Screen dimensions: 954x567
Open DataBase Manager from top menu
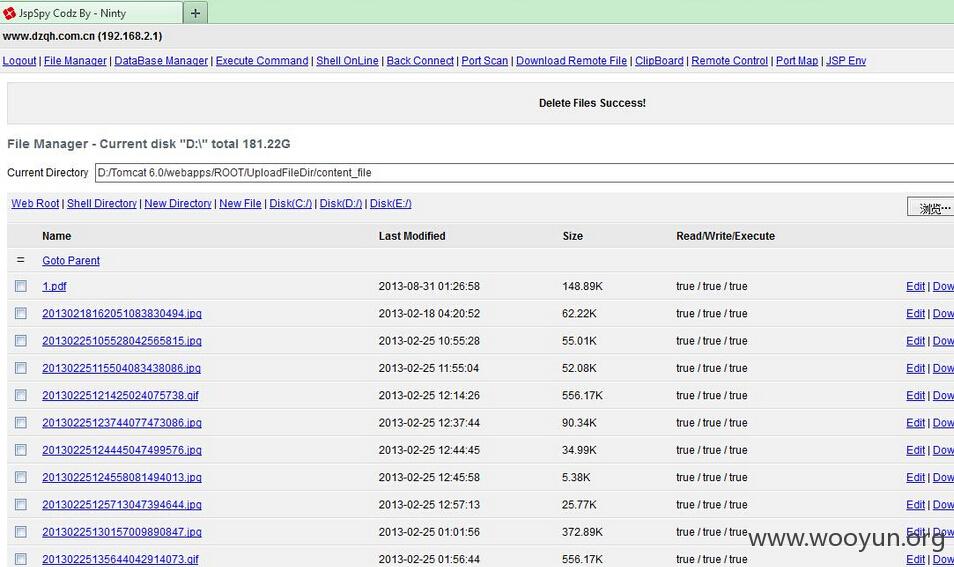click(x=161, y=61)
